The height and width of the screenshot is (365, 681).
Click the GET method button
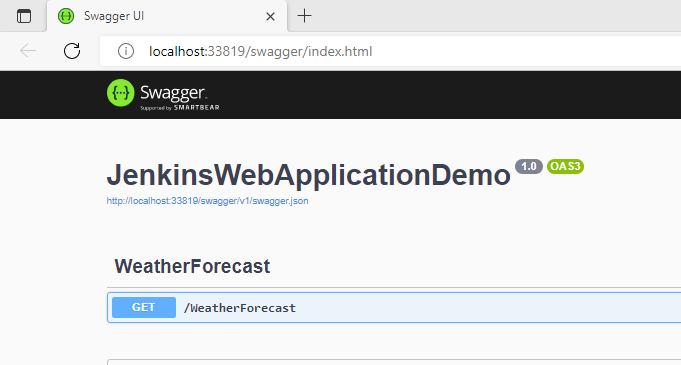click(x=144, y=308)
